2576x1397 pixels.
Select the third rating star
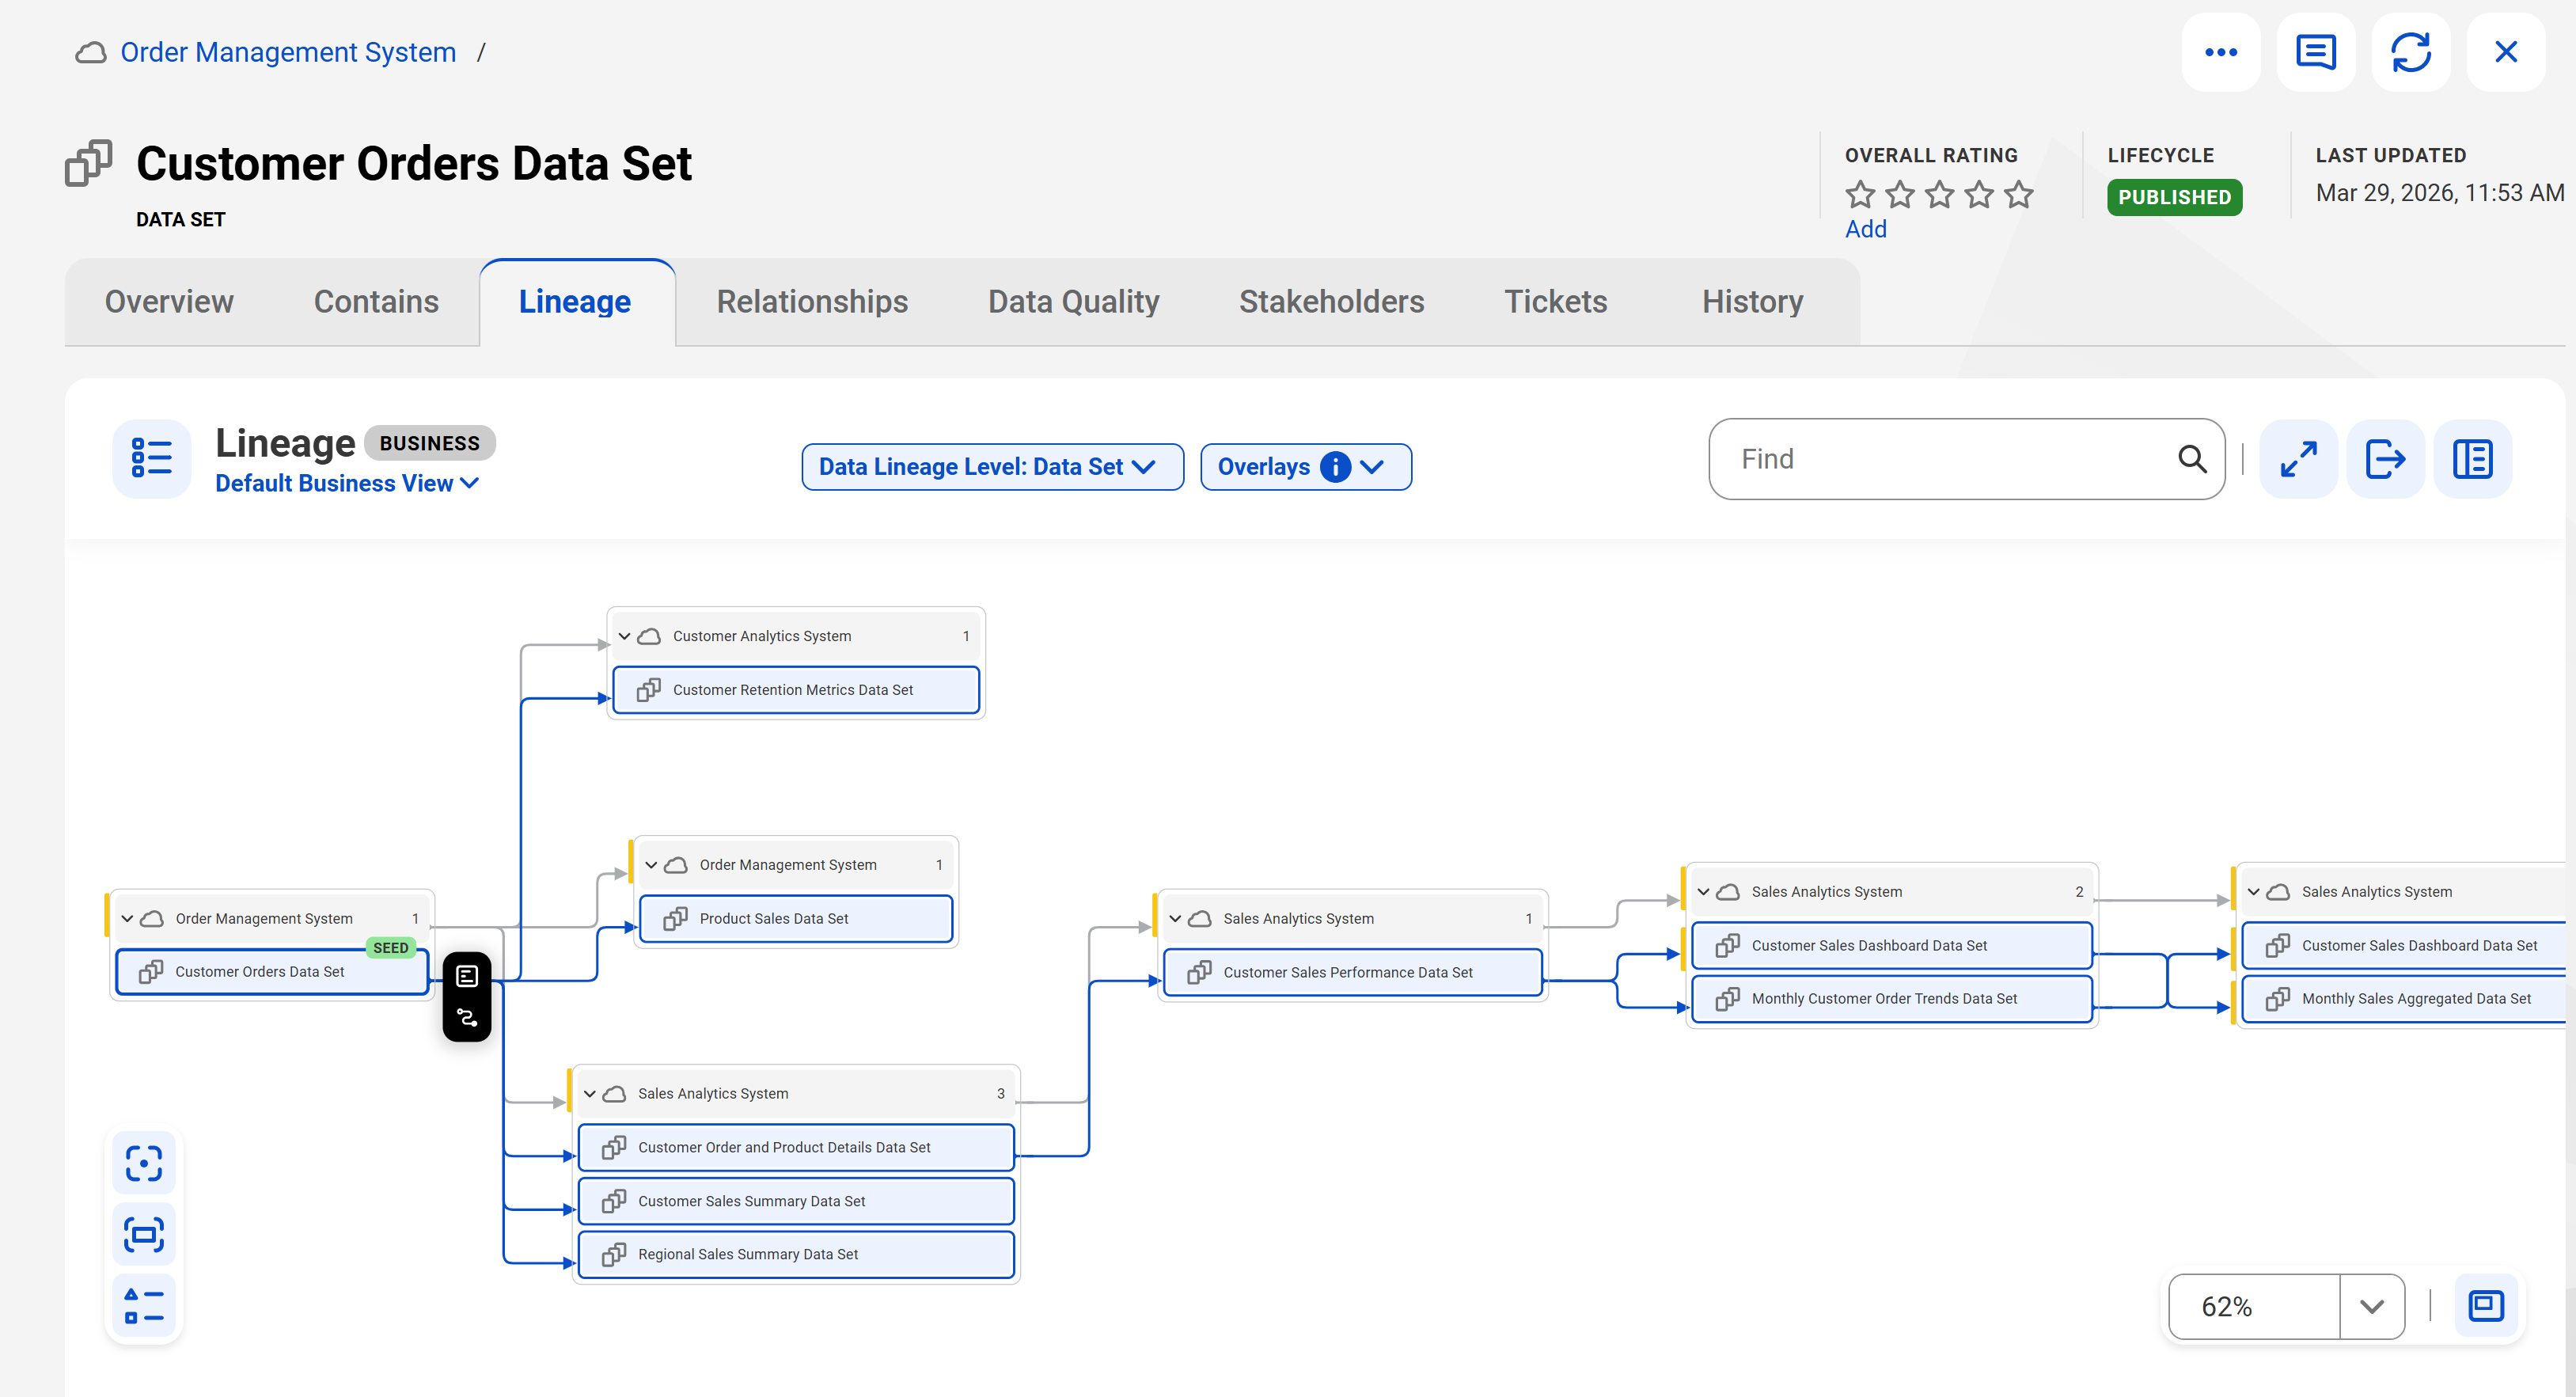click(1939, 194)
